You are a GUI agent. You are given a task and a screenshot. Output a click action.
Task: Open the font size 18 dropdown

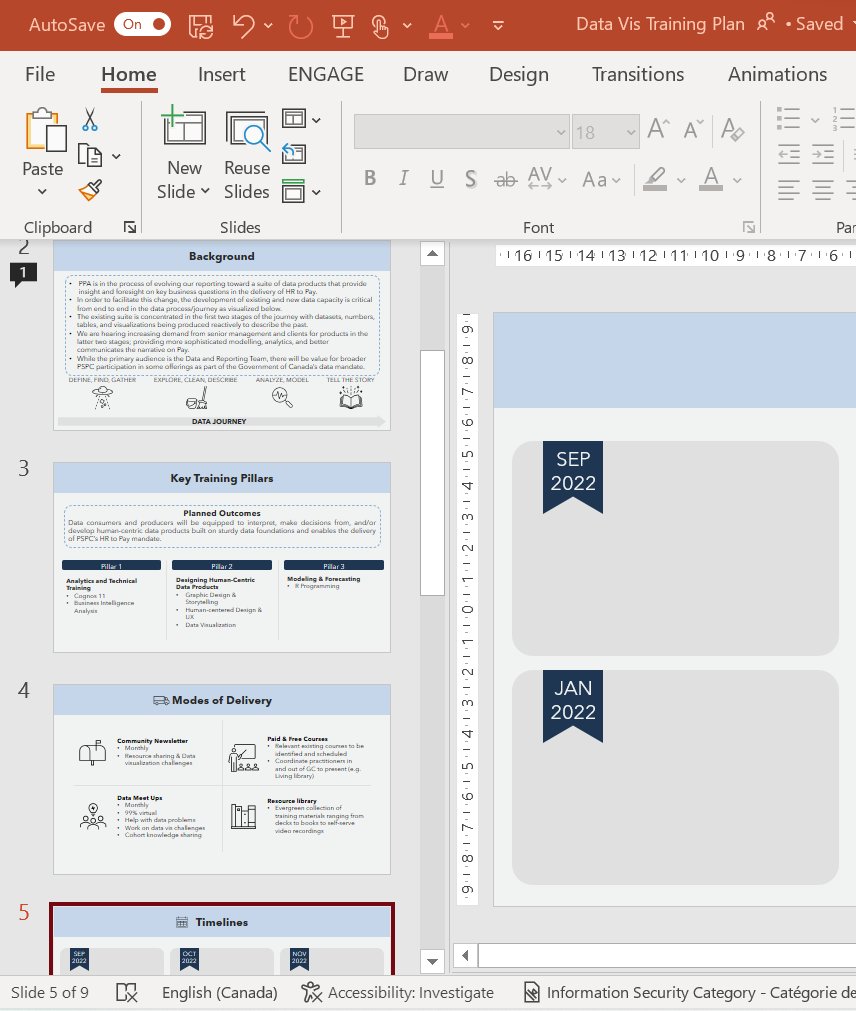pos(630,132)
